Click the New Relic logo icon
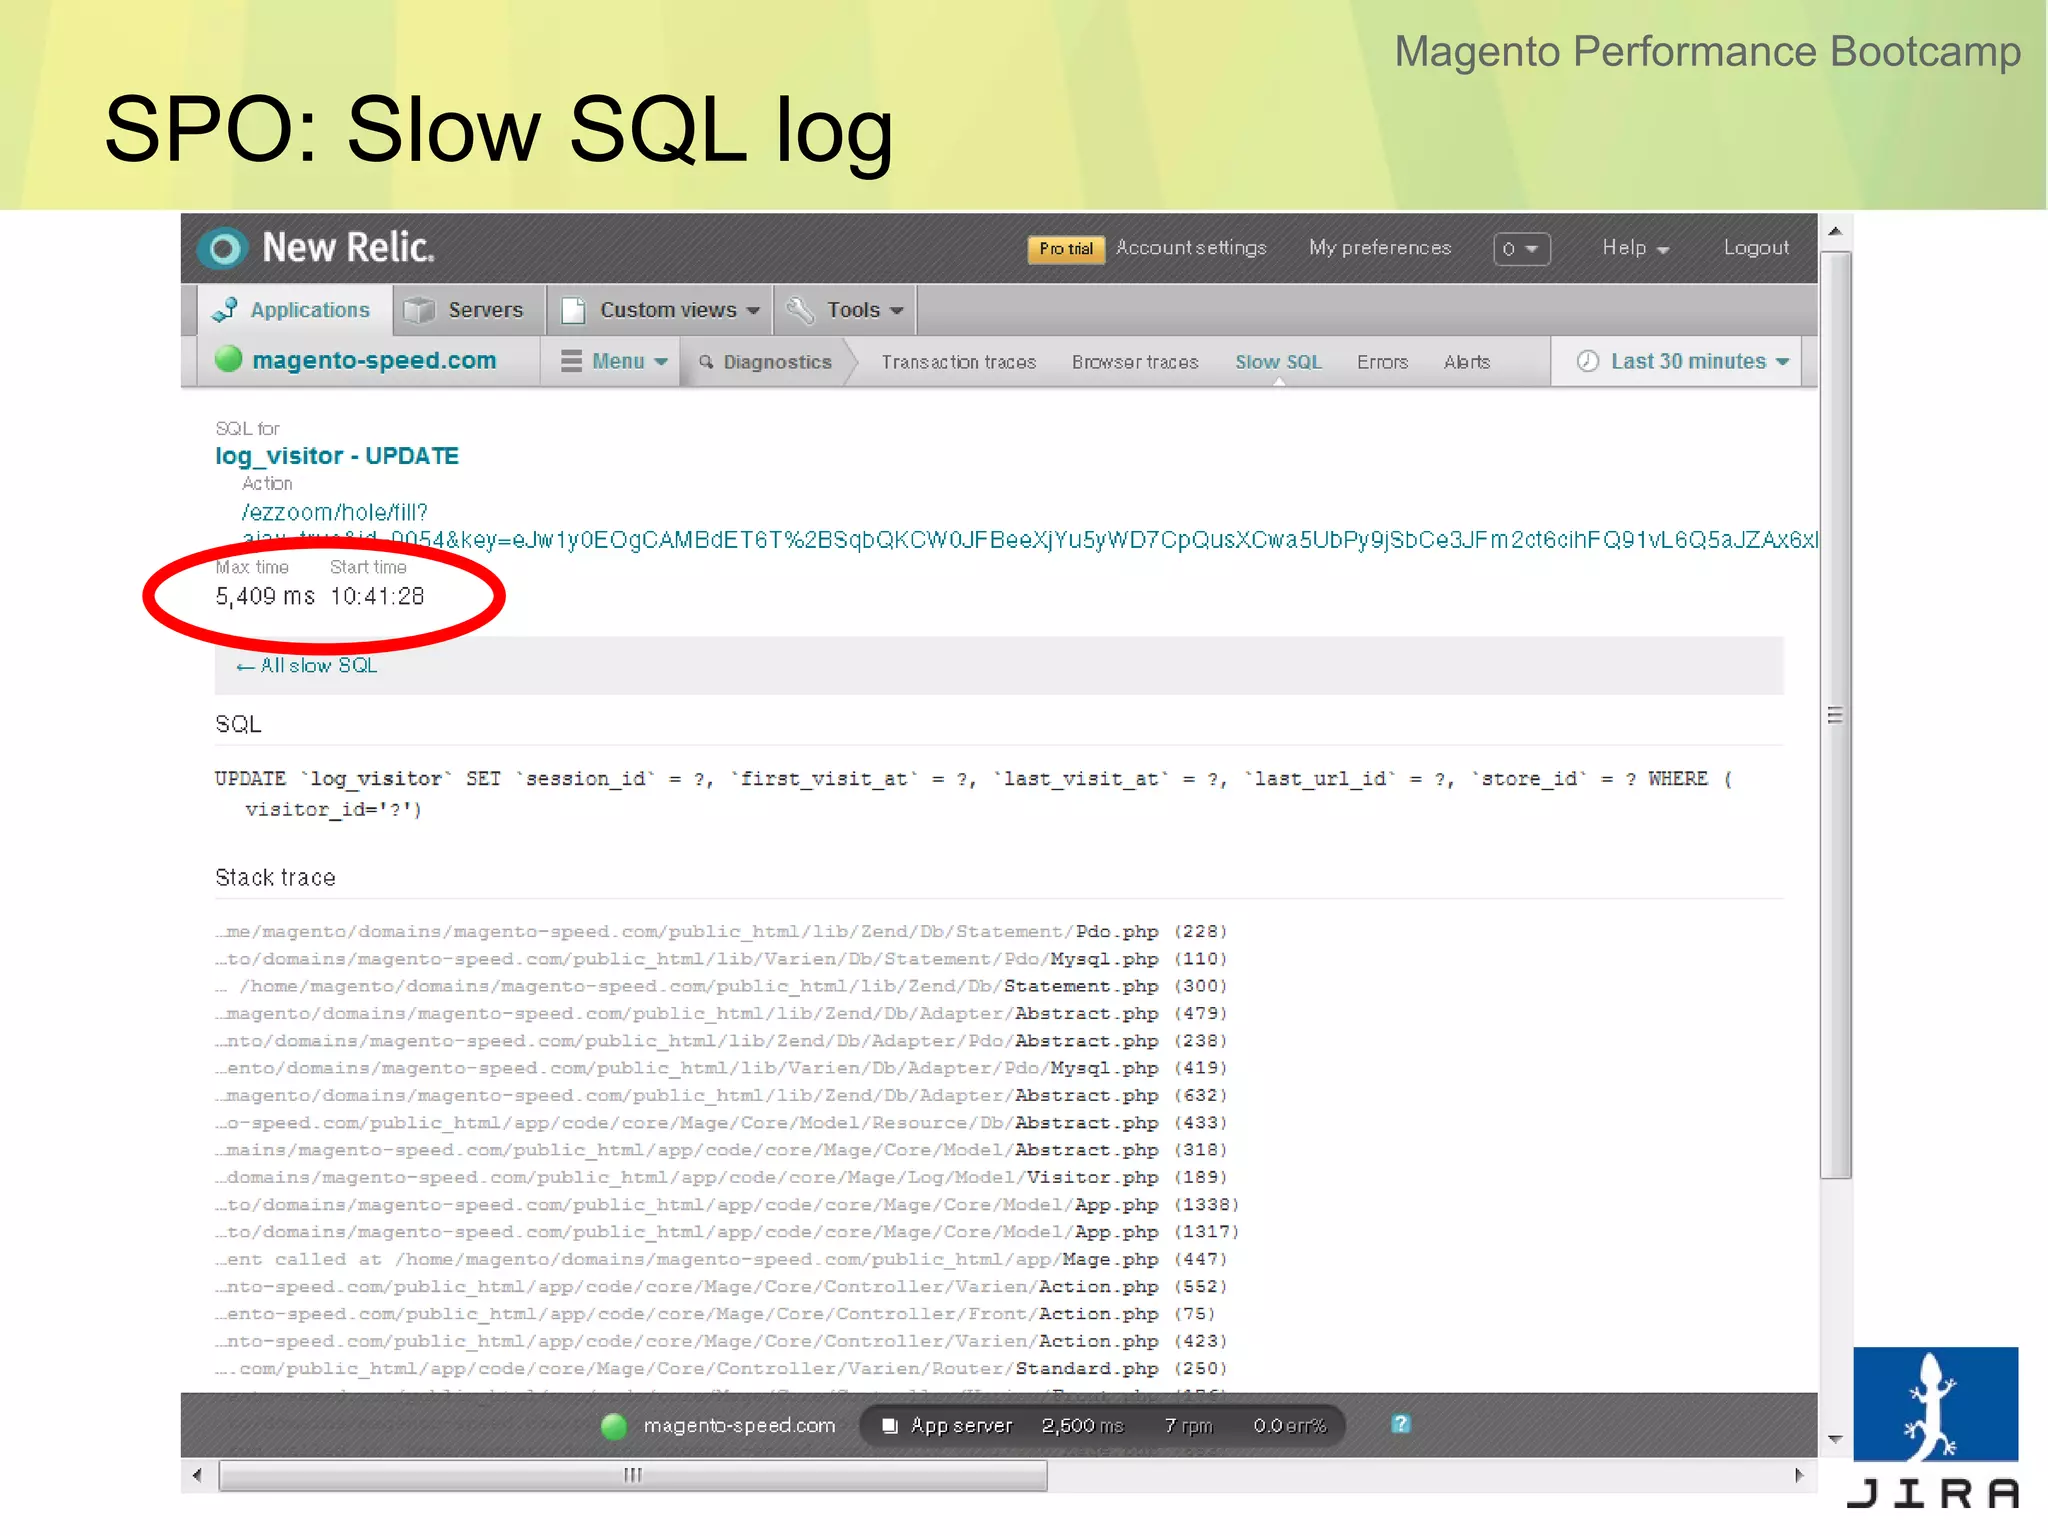The height and width of the screenshot is (1536, 2048). click(223, 248)
